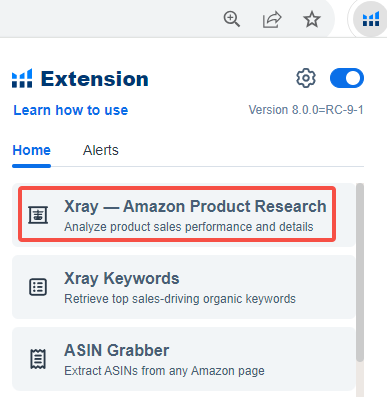Screen dimensions: 387x397
Task: Click the blue logo beside Extension title
Action: click(x=22, y=79)
